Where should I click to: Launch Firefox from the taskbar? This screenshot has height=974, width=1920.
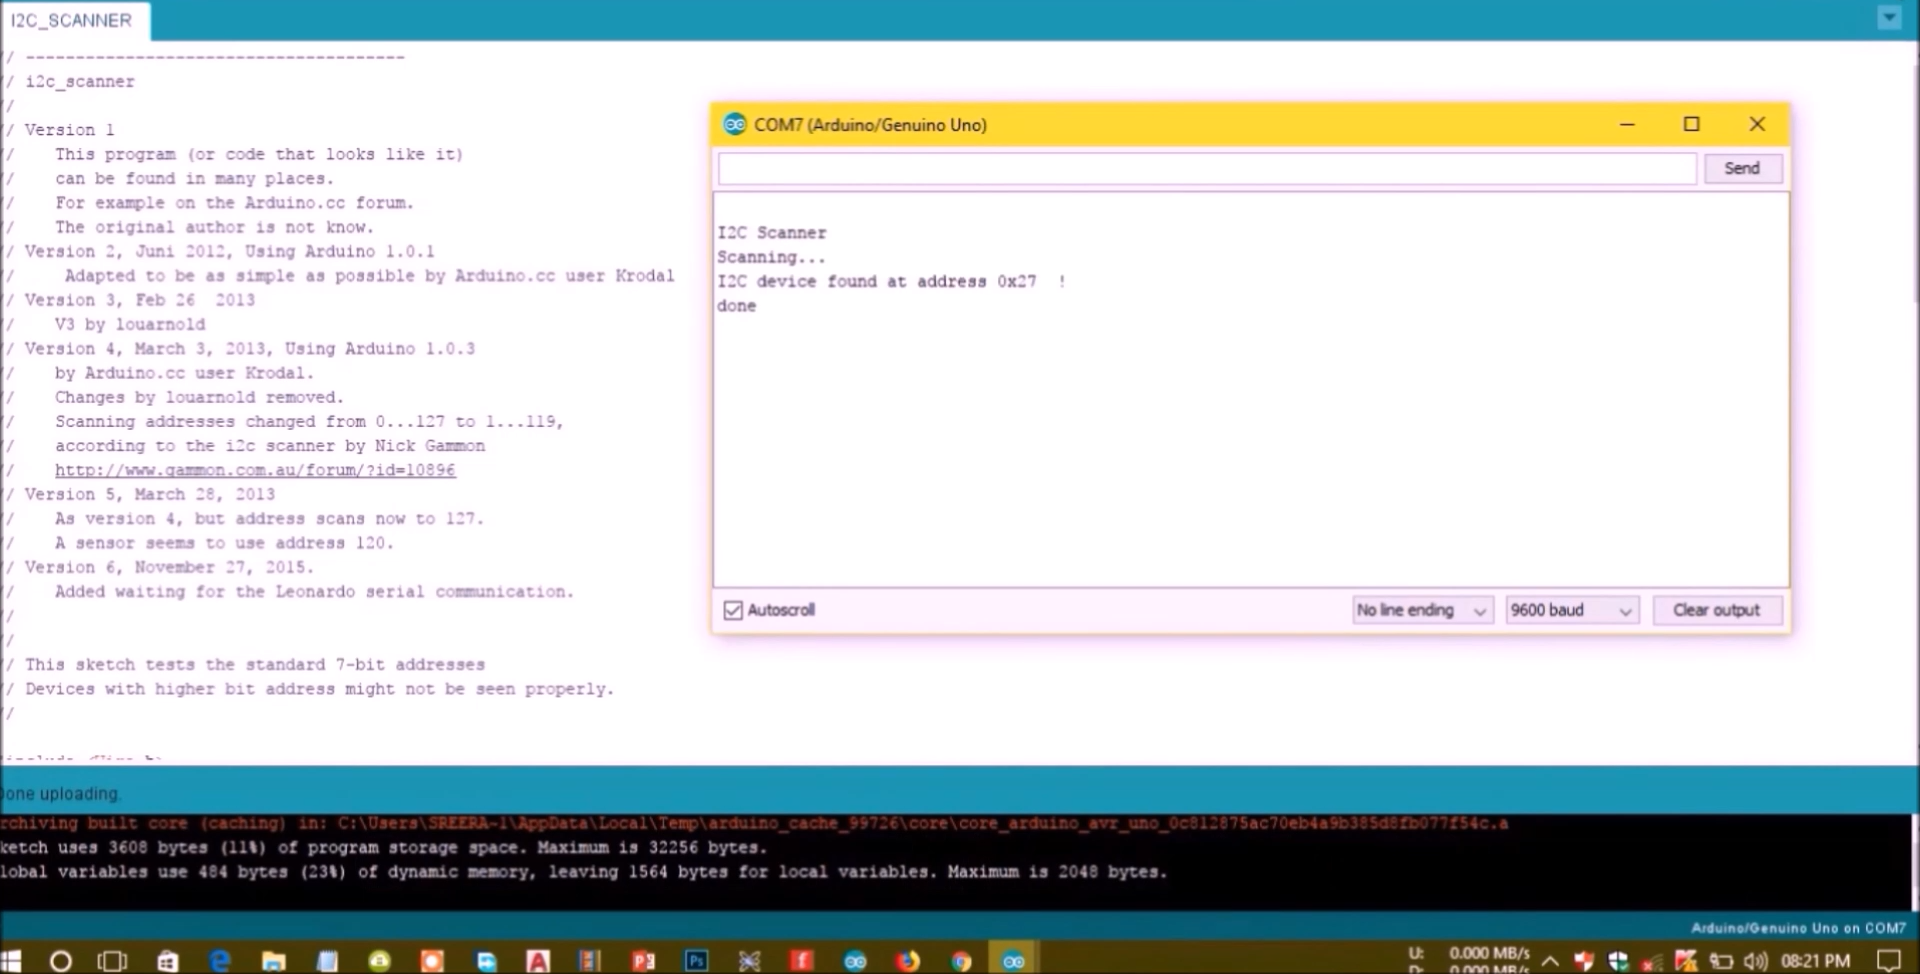(x=908, y=960)
